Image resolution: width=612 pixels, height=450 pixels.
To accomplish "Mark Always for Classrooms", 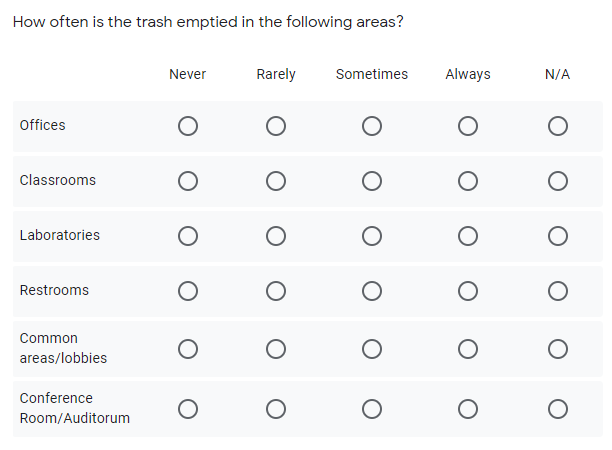I will pos(468,181).
